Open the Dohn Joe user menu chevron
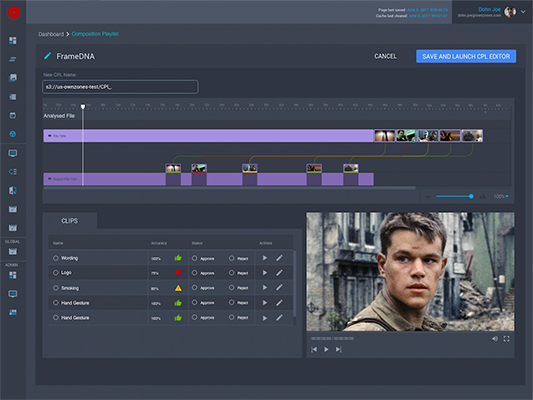Viewport: 533px width, 400px height. pos(523,12)
